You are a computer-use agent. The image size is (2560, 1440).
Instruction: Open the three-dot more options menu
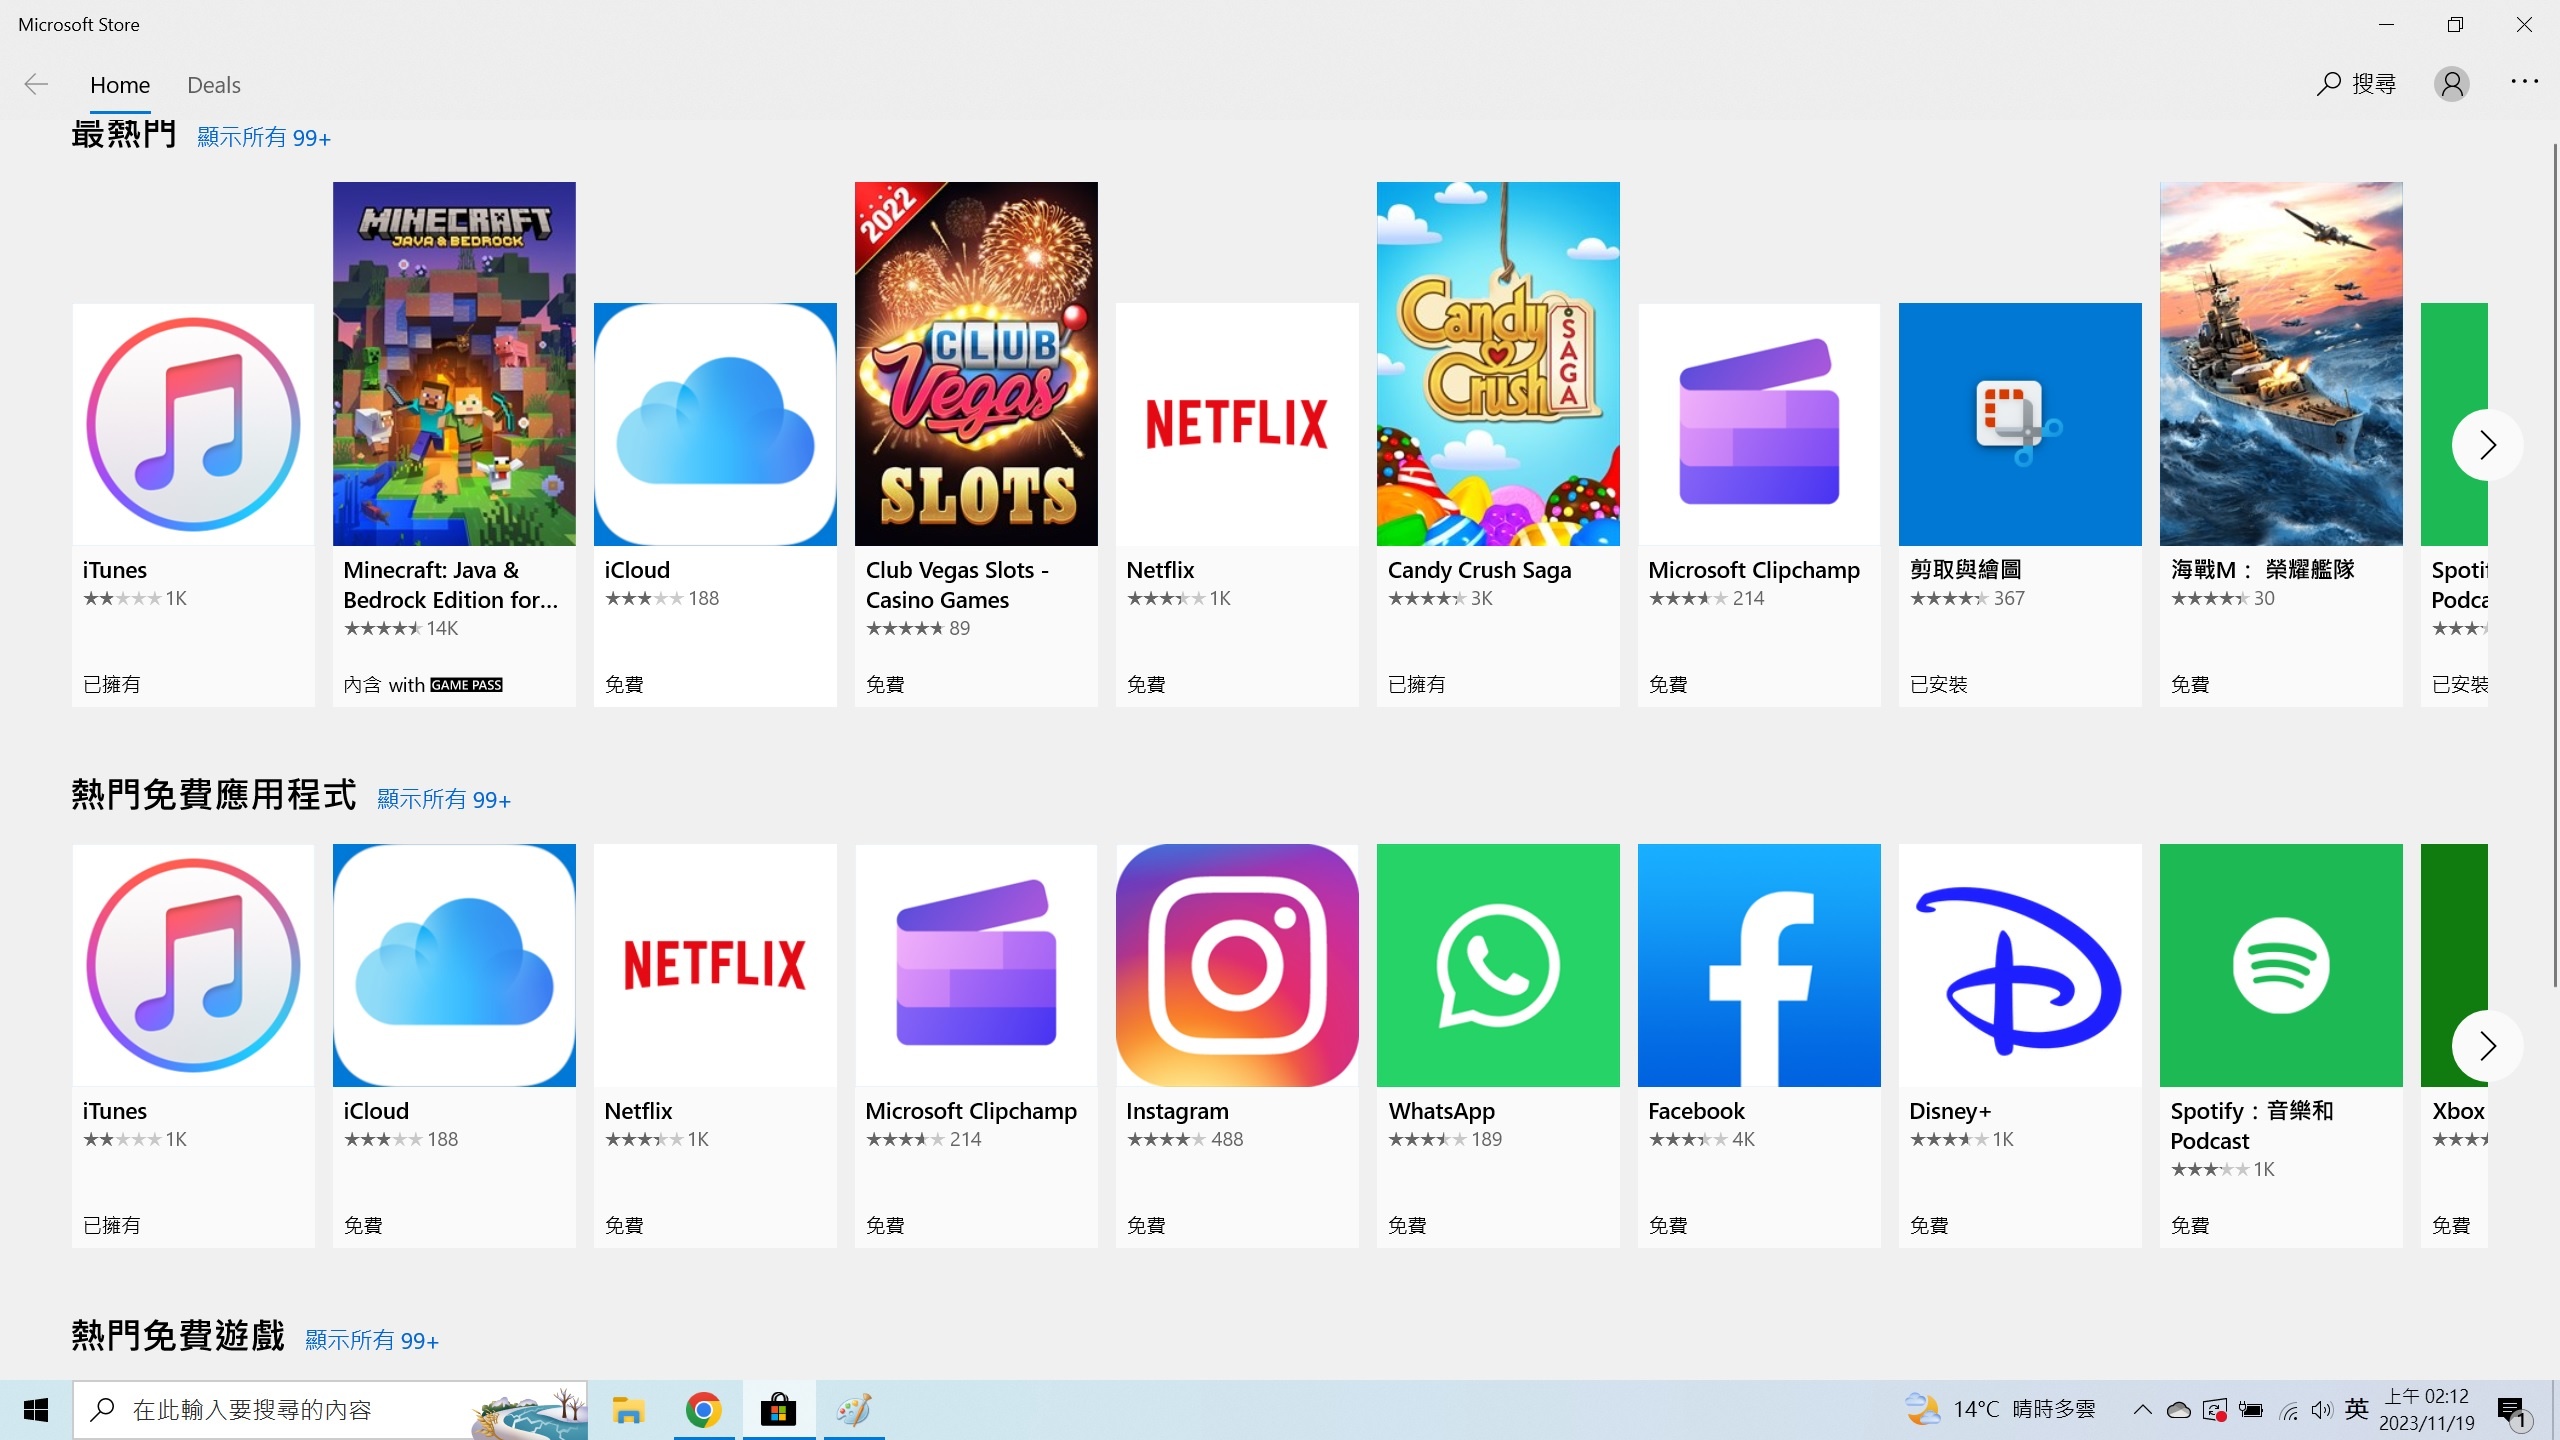pyautogui.click(x=2524, y=82)
